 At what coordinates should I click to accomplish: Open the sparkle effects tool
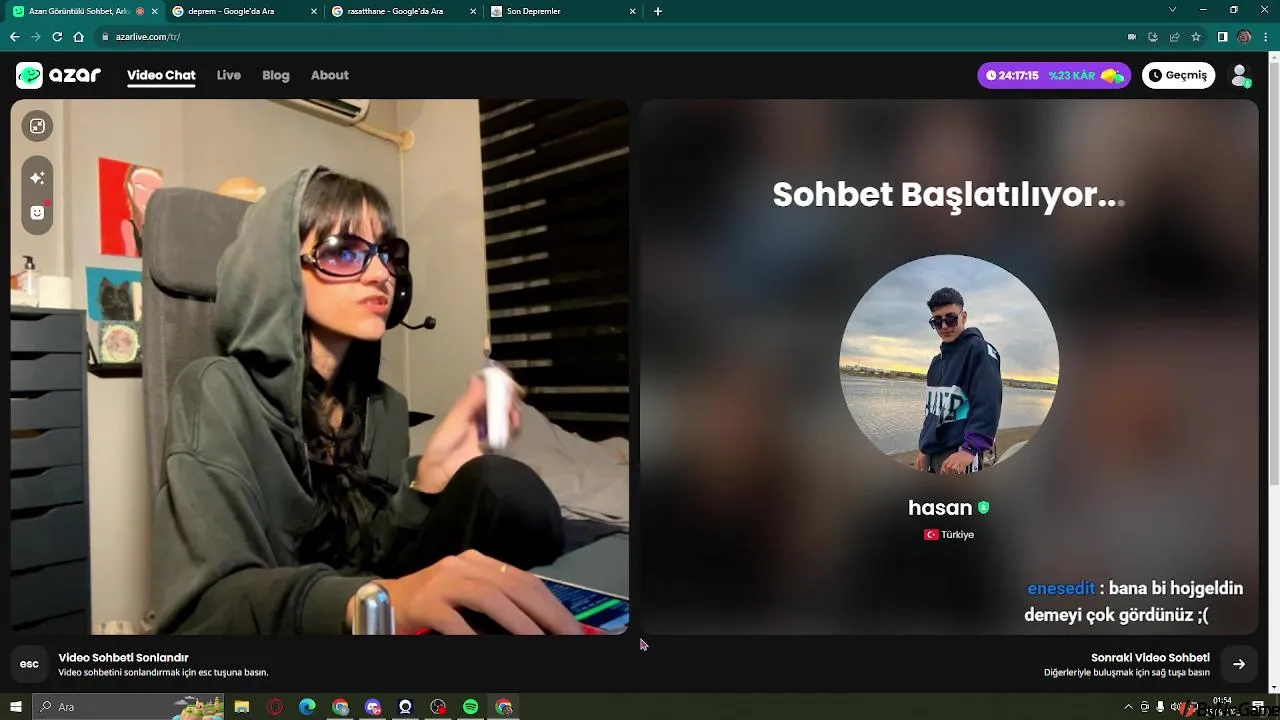pyautogui.click(x=37, y=178)
